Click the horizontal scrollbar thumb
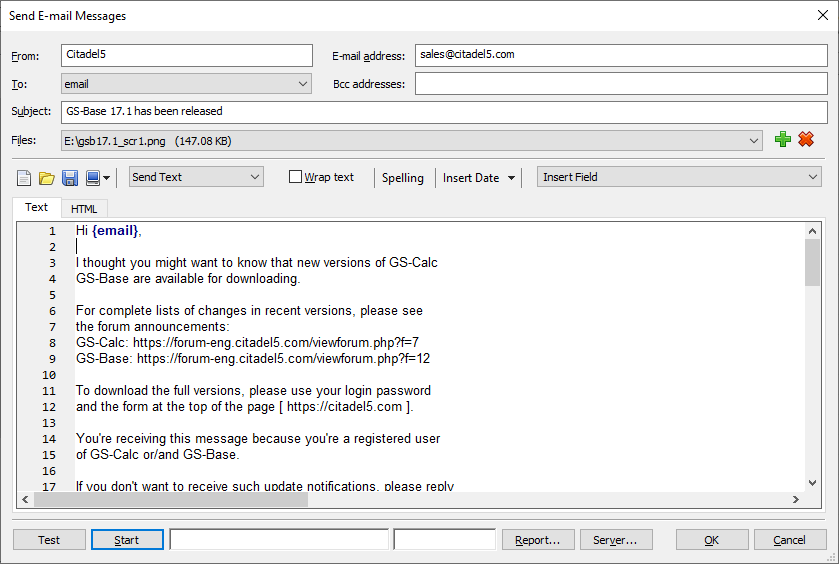Viewport: 839px width, 564px height. [171, 499]
